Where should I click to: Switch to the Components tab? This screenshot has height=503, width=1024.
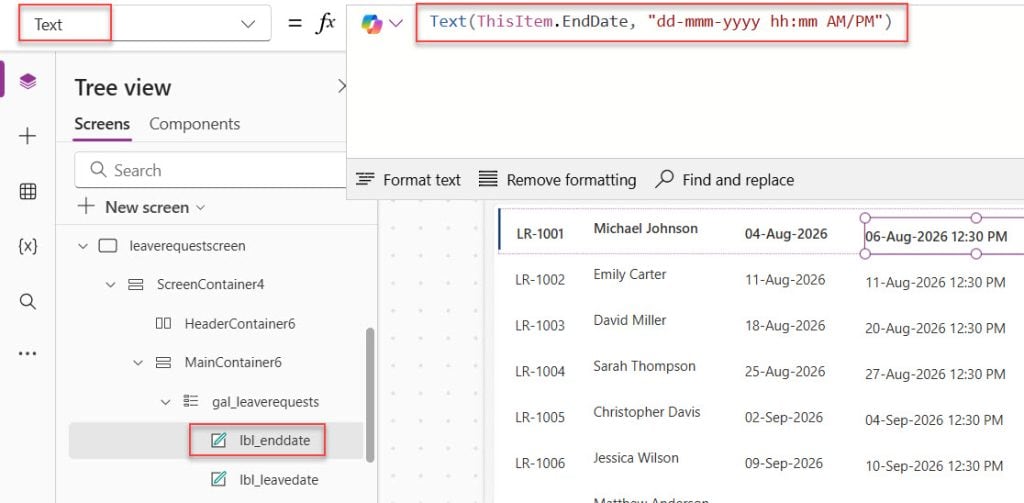(195, 124)
